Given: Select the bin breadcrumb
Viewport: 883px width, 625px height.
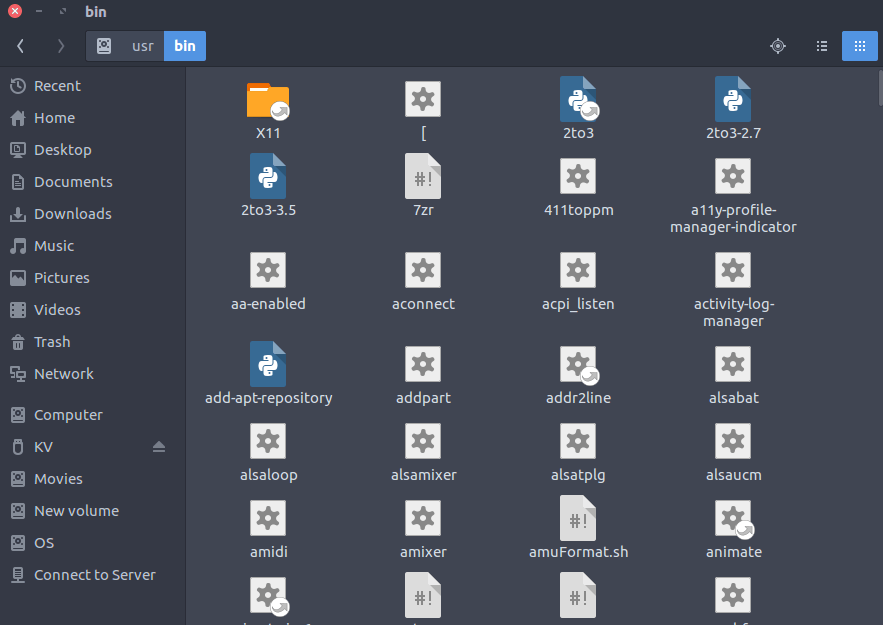Looking at the screenshot, I should [184, 46].
